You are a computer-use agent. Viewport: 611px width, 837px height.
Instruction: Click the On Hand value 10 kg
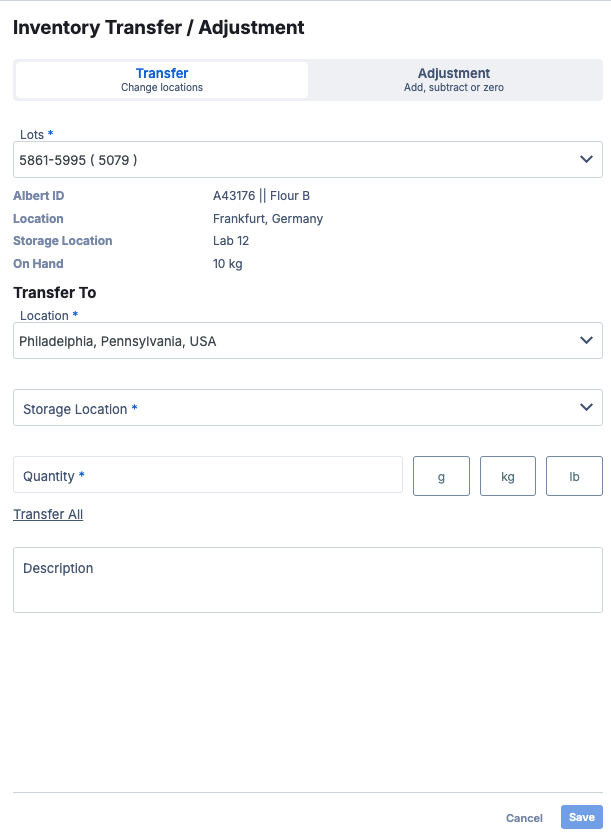pyautogui.click(x=228, y=264)
